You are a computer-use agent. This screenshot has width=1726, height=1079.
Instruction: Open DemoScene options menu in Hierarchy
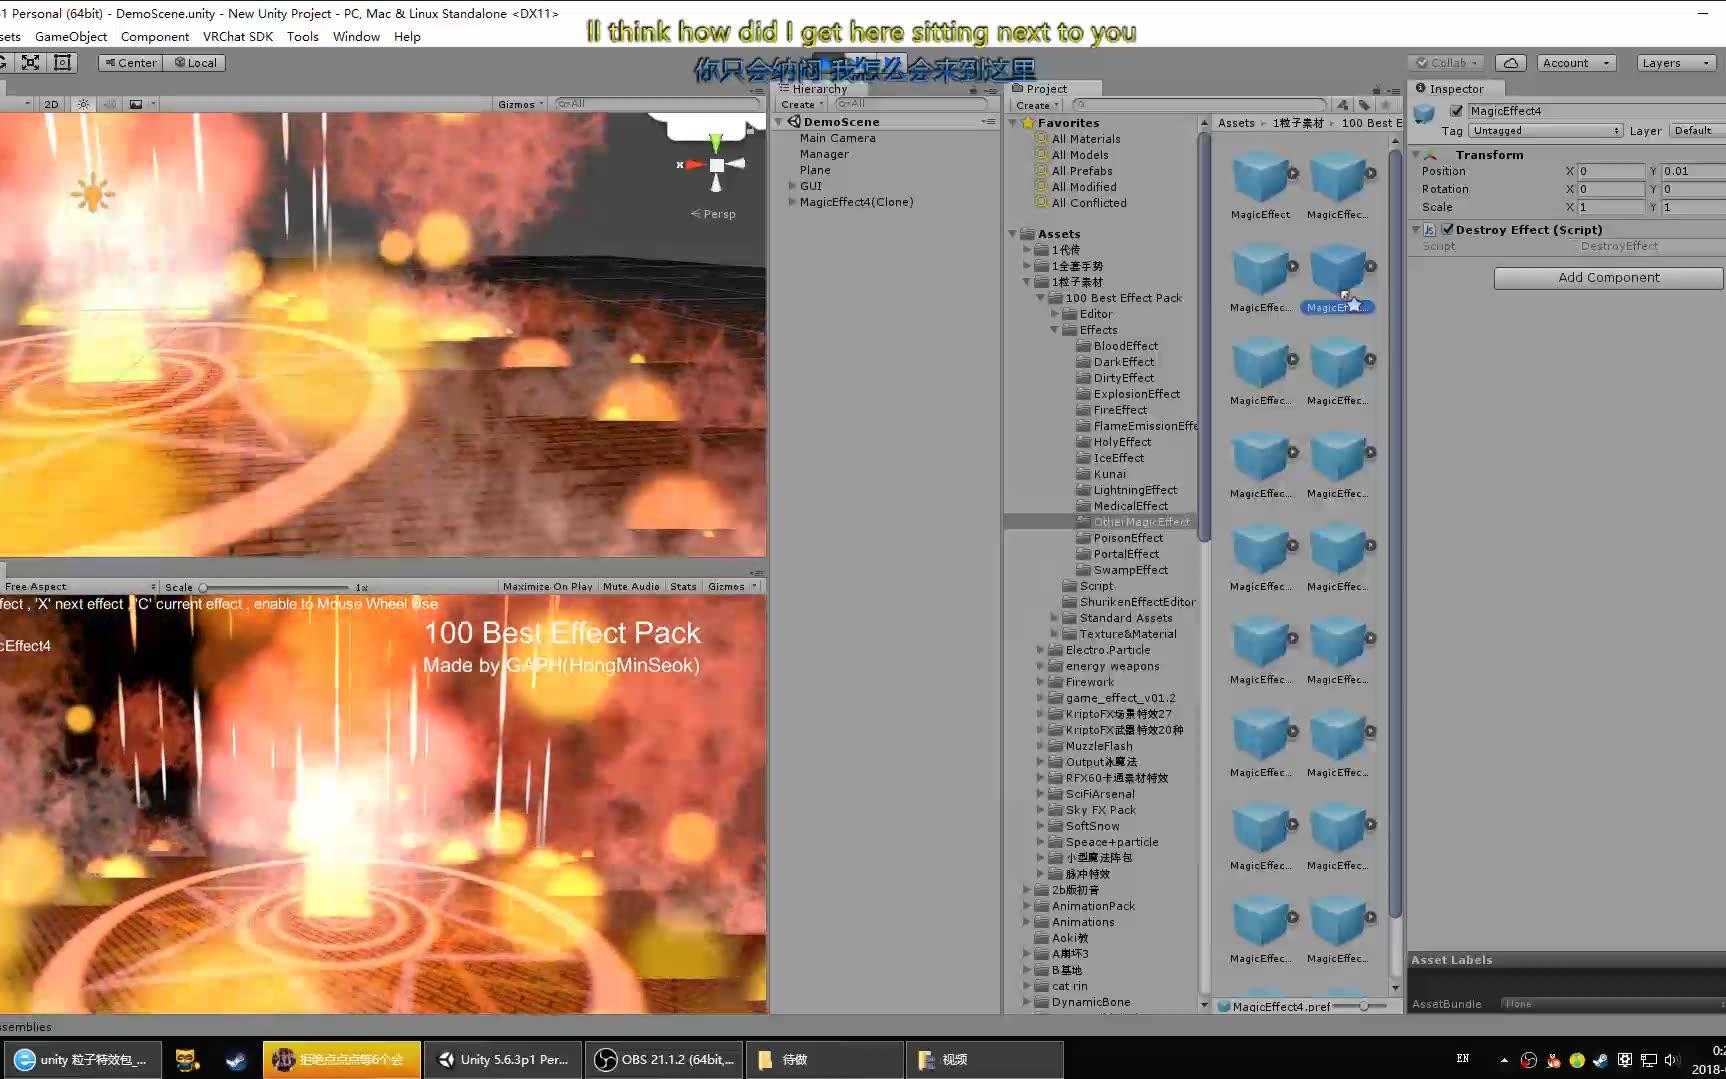click(988, 122)
